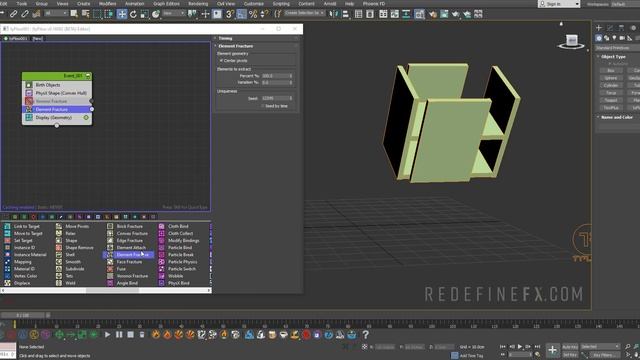
Task: Toggle the Display (Geometry) operator on indicator
Action: [x=86, y=118]
